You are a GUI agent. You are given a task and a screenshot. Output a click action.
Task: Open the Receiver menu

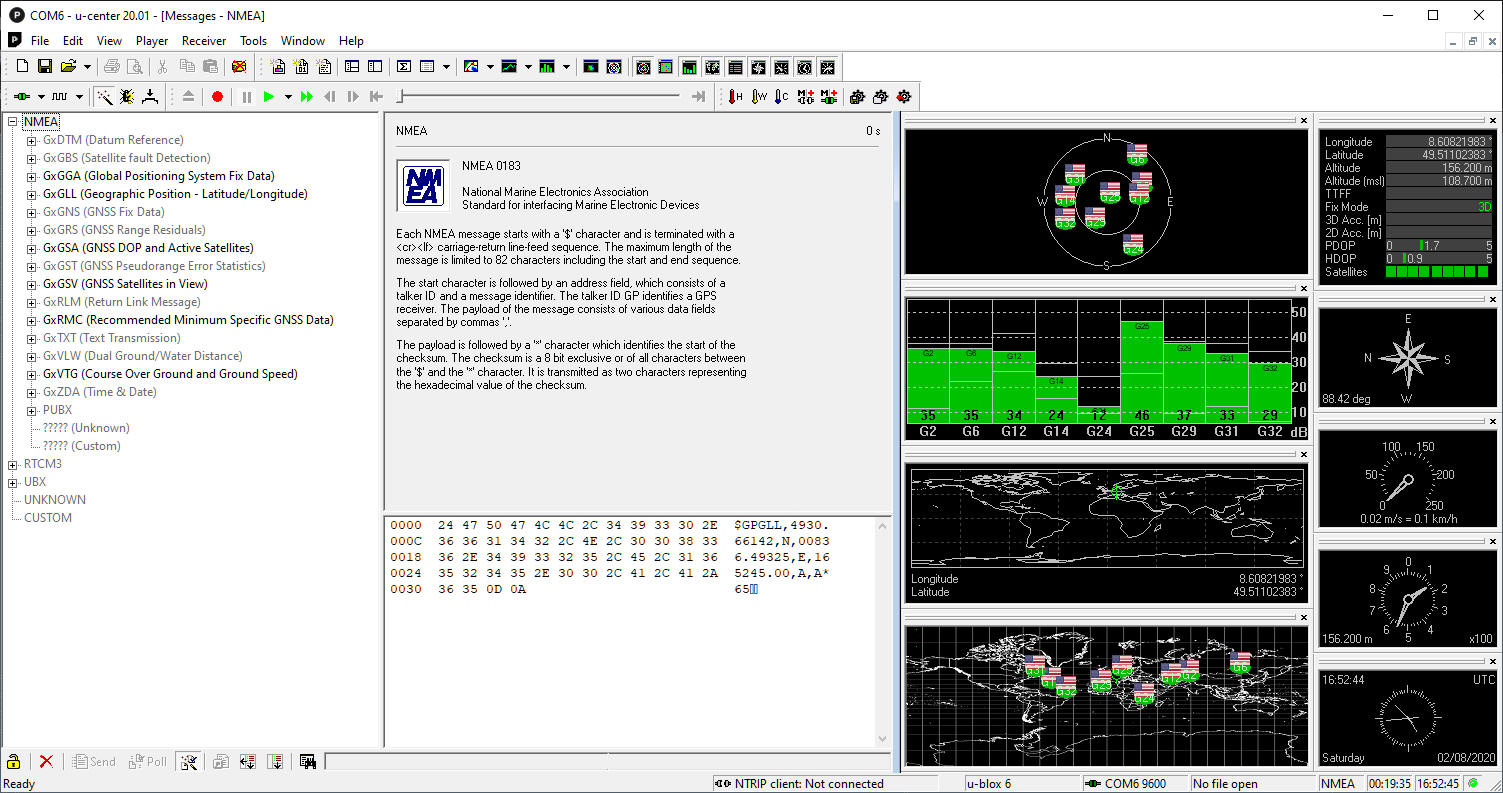coord(204,41)
